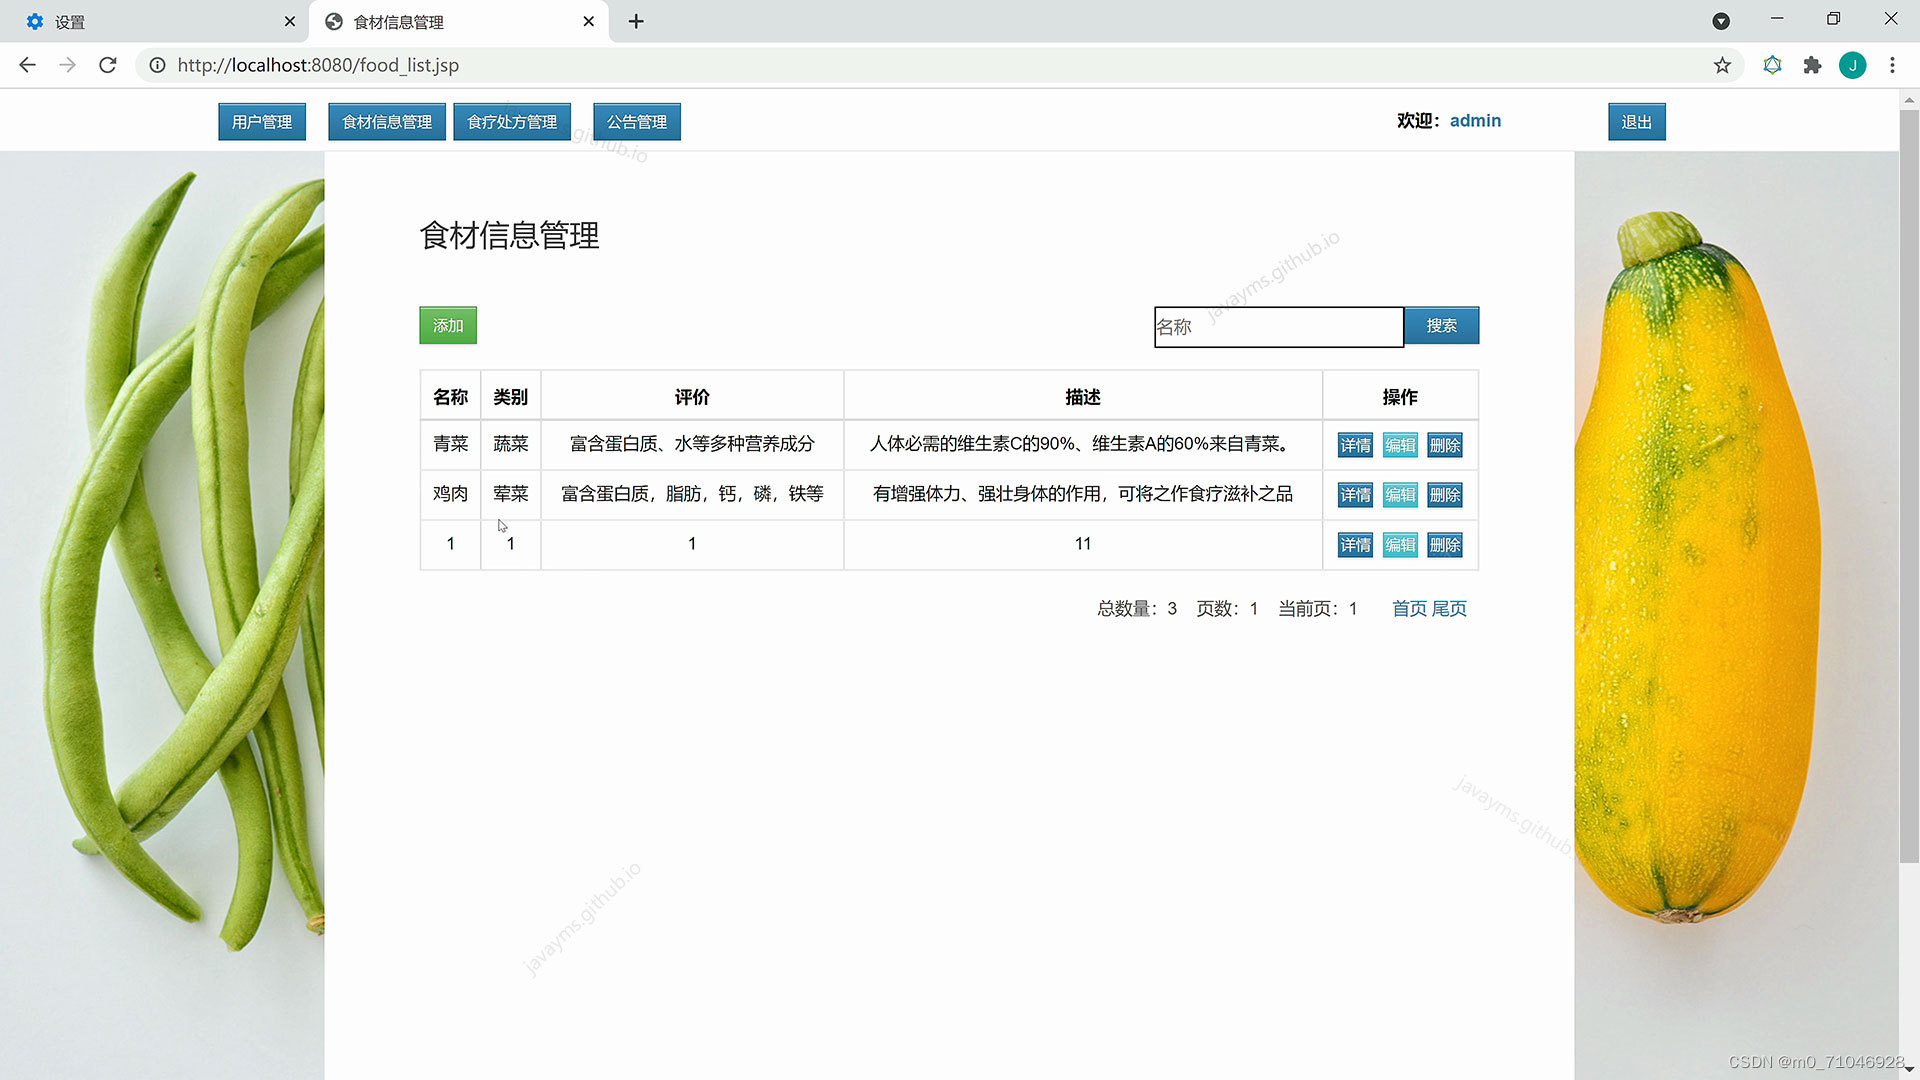The height and width of the screenshot is (1080, 1920).
Task: View site information icon in address bar
Action: 157,65
